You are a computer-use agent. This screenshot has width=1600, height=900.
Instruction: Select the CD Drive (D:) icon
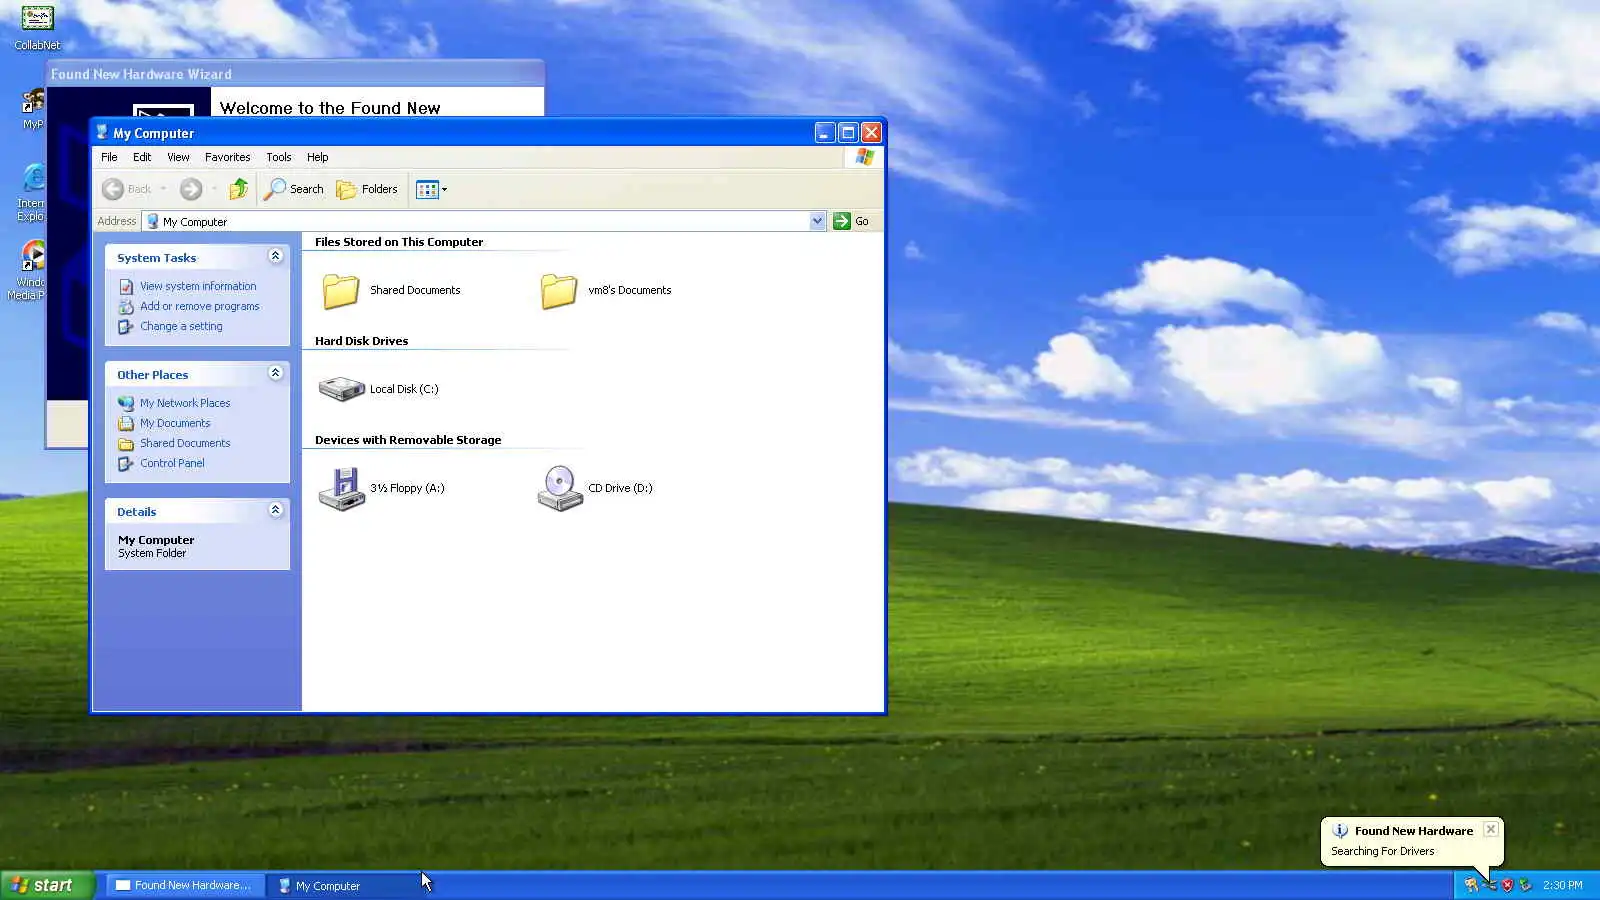595,488
